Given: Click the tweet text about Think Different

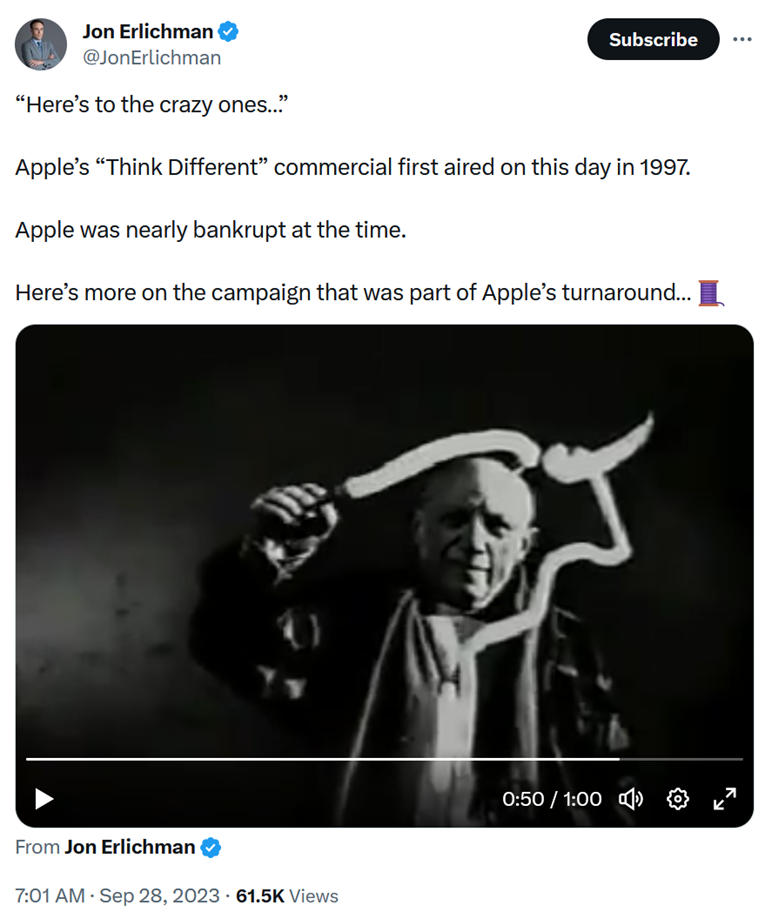Looking at the screenshot, I should coord(353,168).
